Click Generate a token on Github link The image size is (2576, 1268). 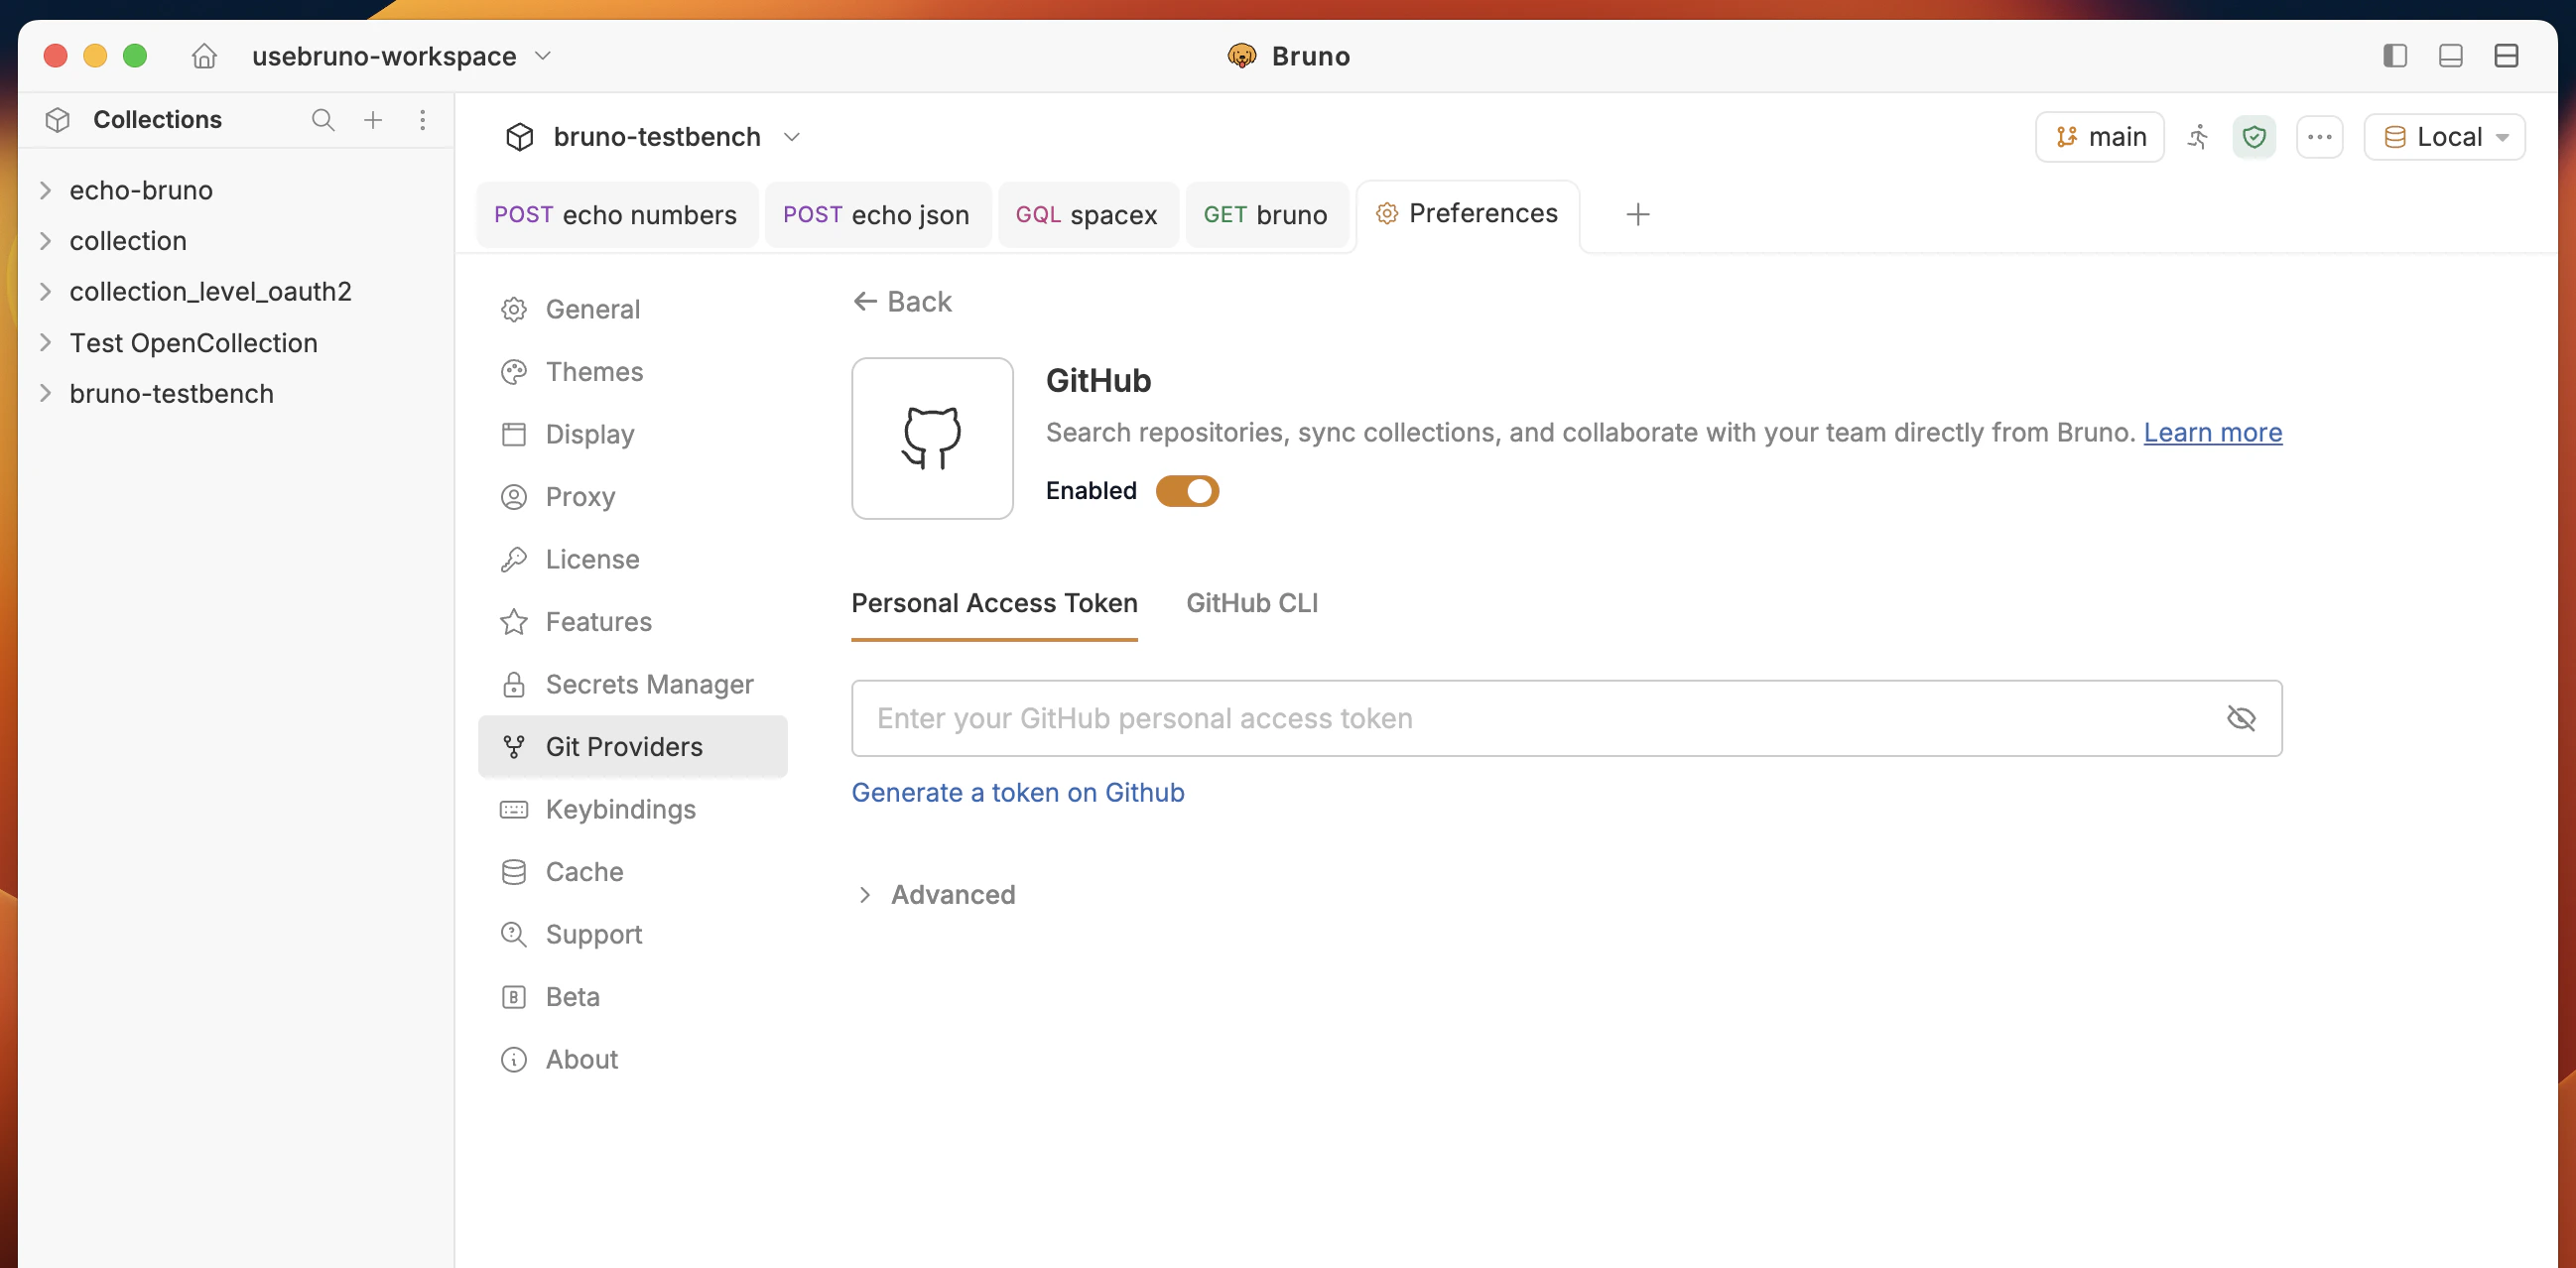[1017, 792]
